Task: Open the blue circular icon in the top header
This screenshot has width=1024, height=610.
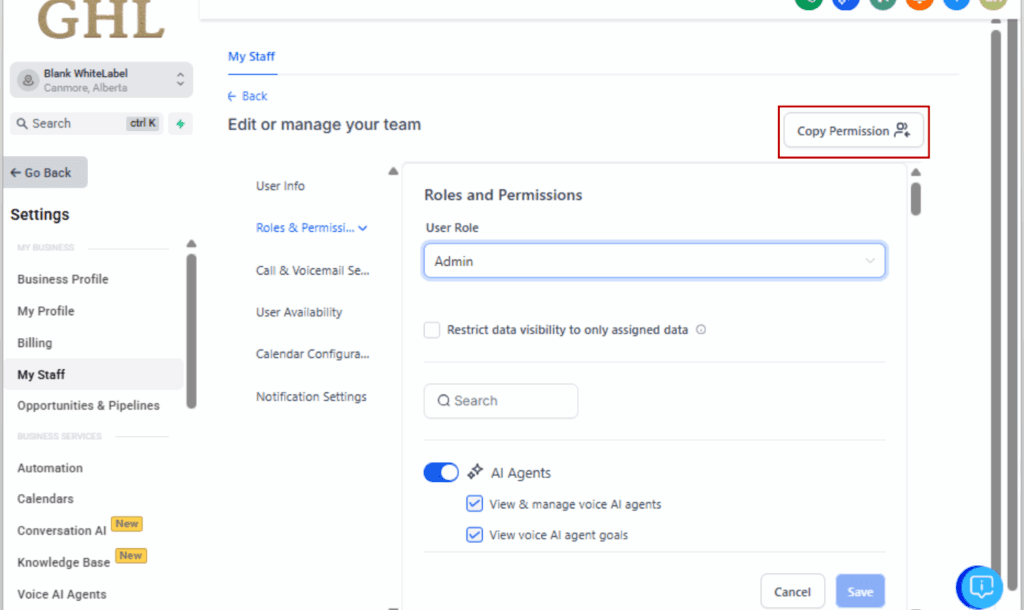Action: click(845, 4)
